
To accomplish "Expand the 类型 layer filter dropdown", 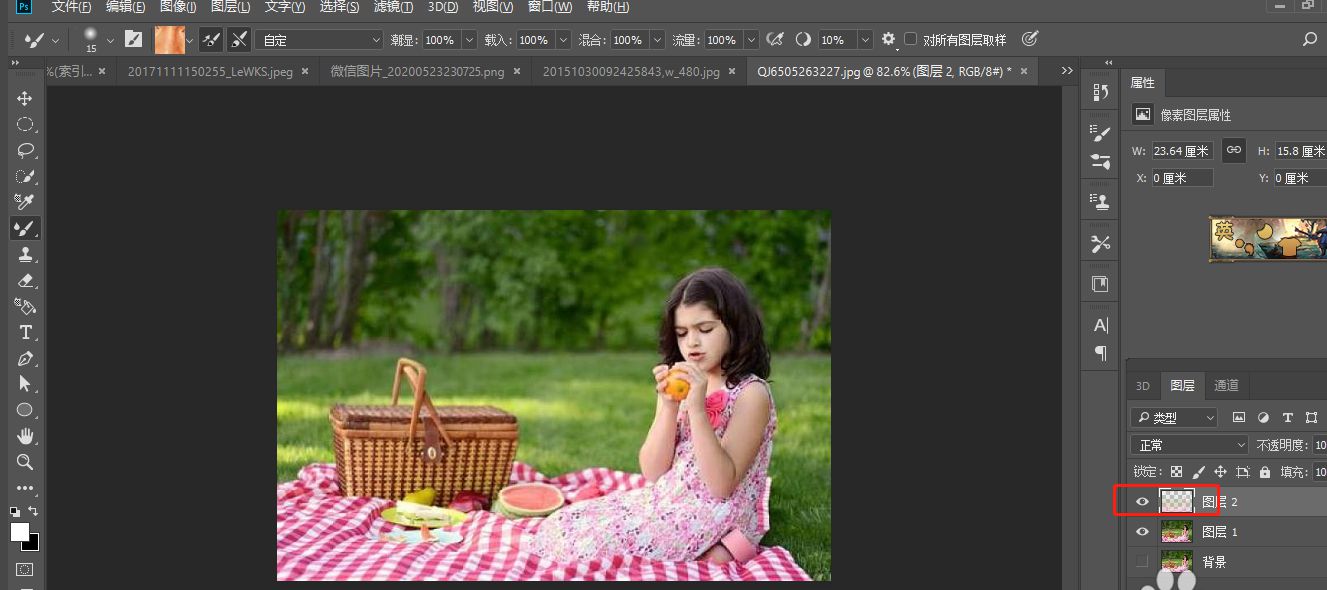I will (x=1174, y=418).
